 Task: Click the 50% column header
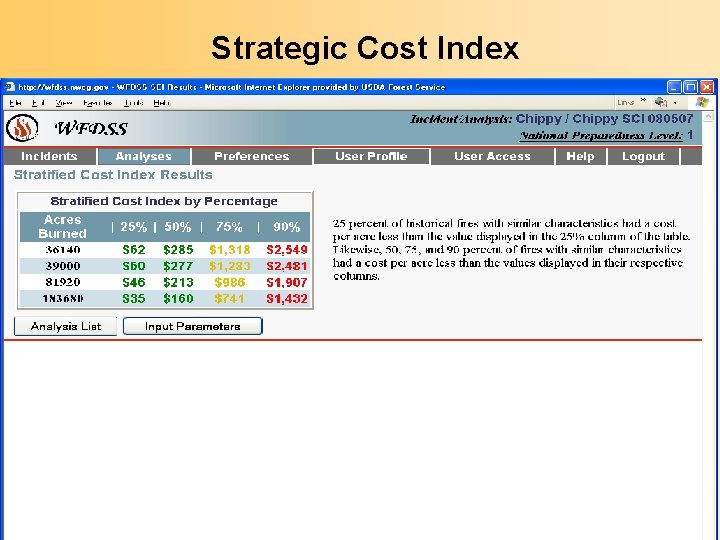pos(178,227)
